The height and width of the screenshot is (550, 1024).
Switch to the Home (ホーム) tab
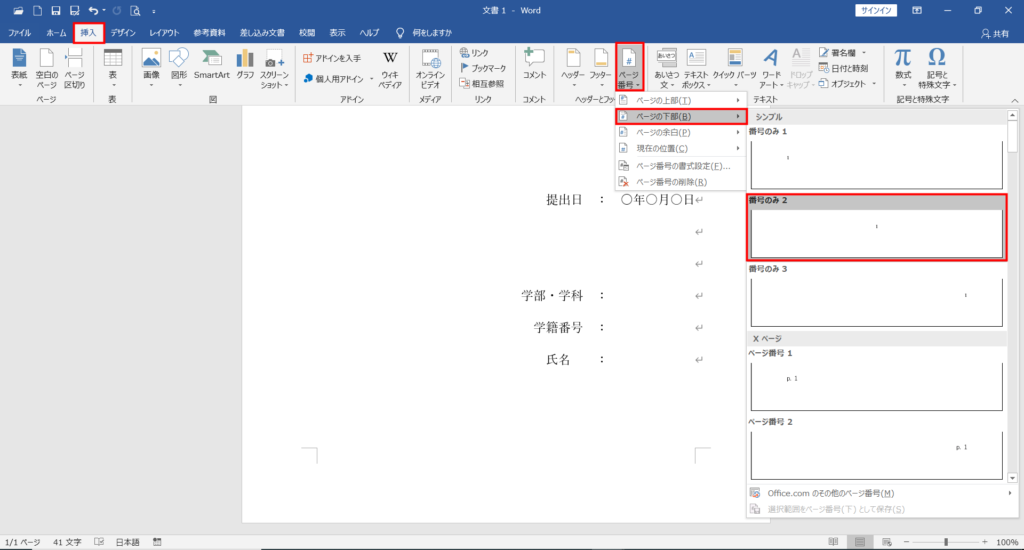[56, 33]
